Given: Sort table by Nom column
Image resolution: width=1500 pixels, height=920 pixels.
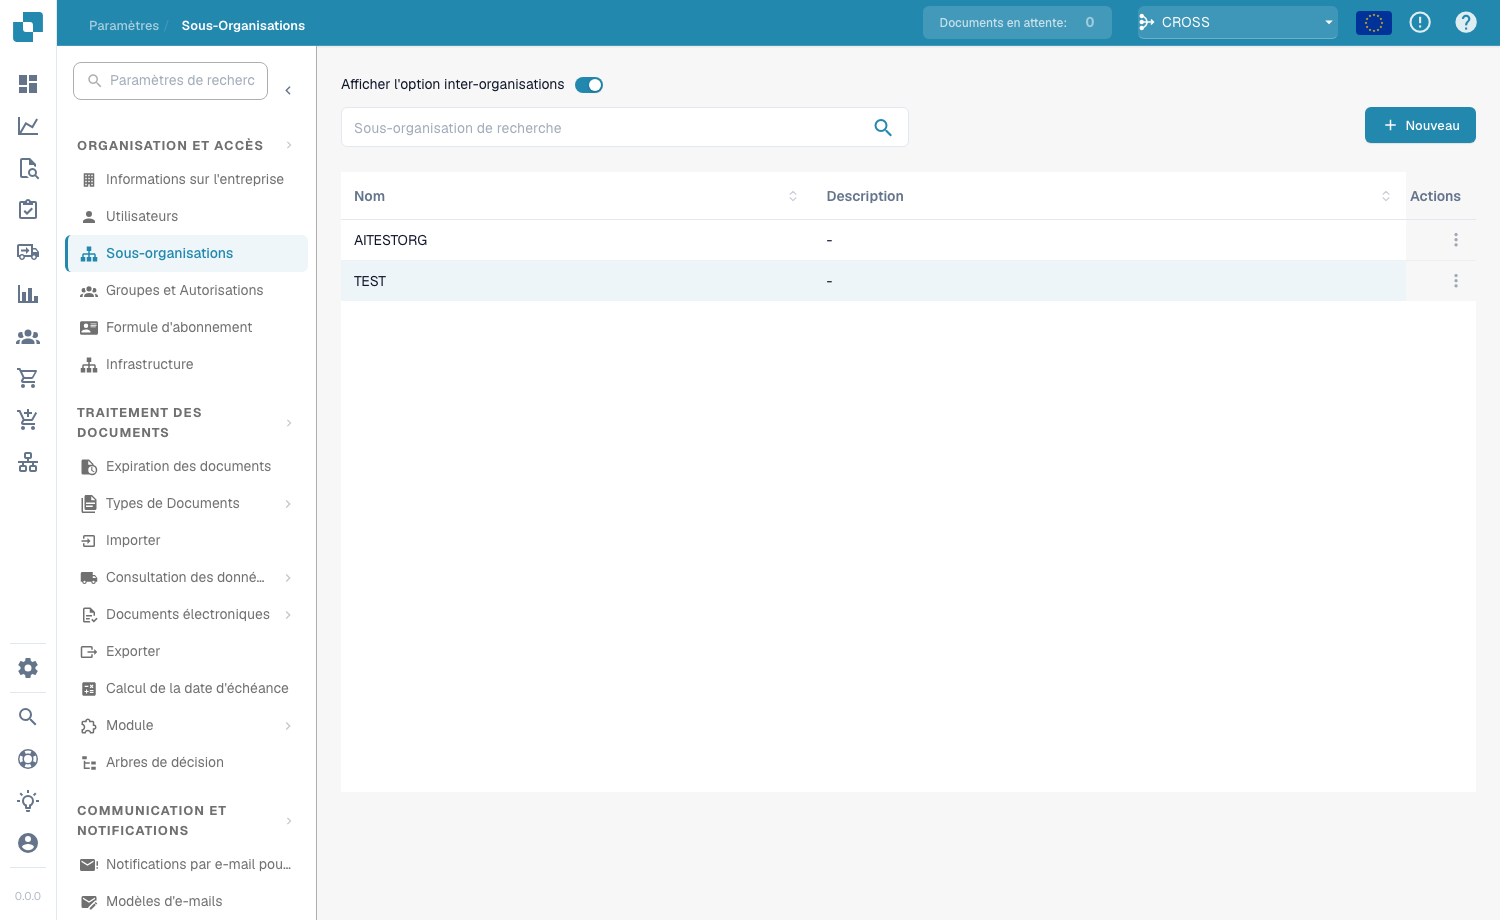Looking at the screenshot, I should pyautogui.click(x=793, y=196).
